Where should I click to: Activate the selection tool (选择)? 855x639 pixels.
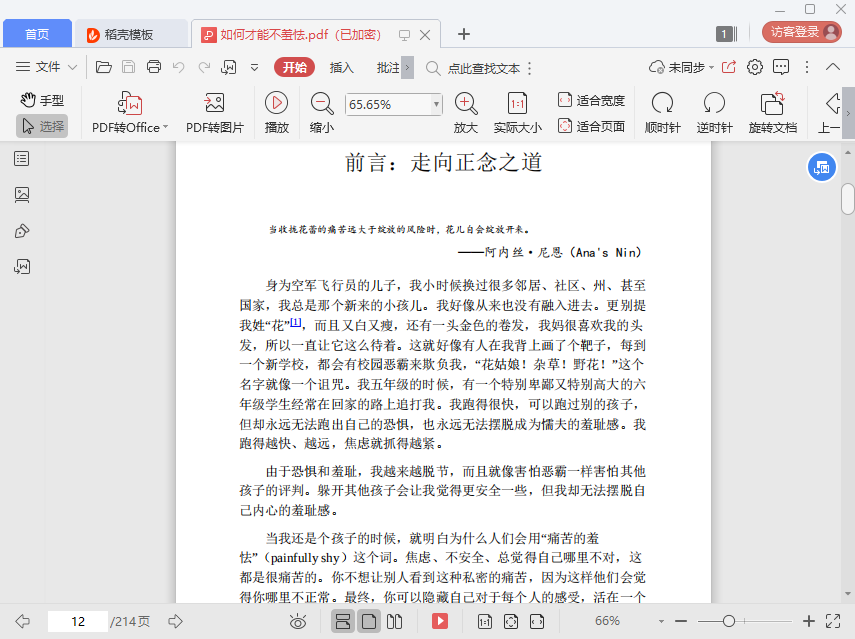43,126
